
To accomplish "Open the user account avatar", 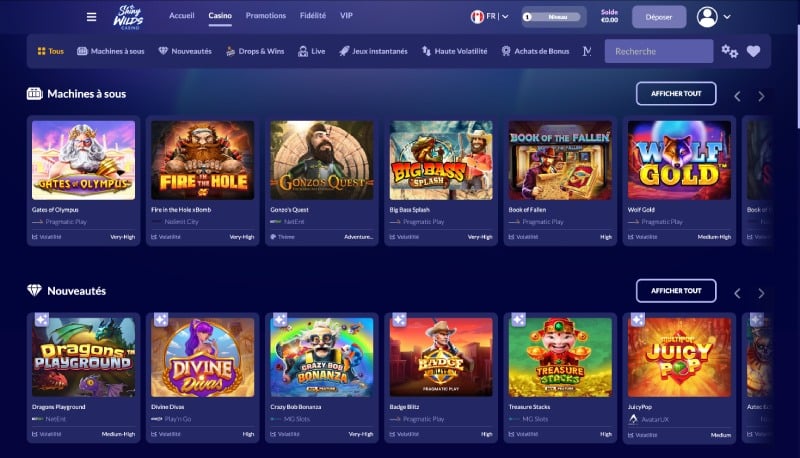I will 707,17.
